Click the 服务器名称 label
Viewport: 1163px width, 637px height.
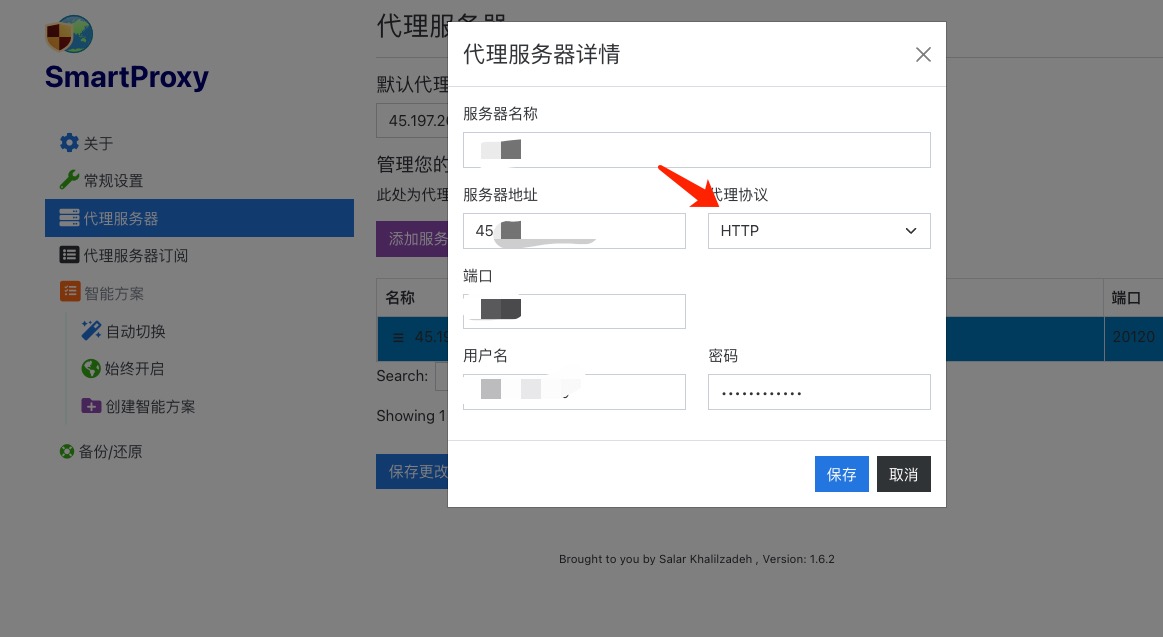[500, 113]
